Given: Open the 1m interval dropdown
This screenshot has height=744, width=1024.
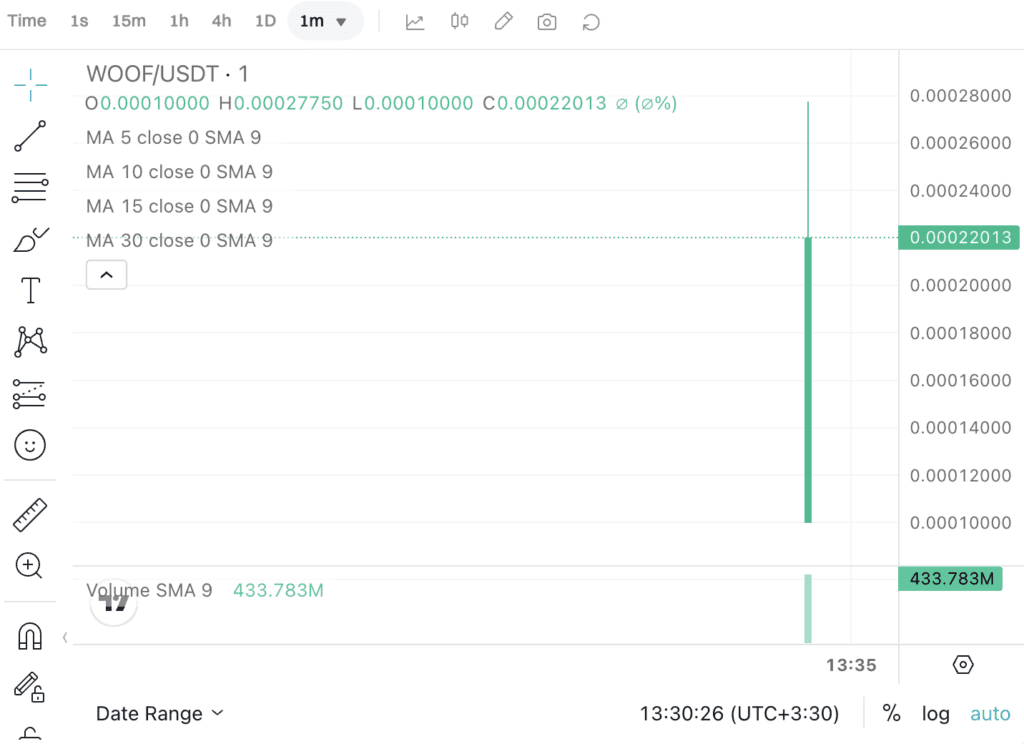Looking at the screenshot, I should click(x=324, y=22).
